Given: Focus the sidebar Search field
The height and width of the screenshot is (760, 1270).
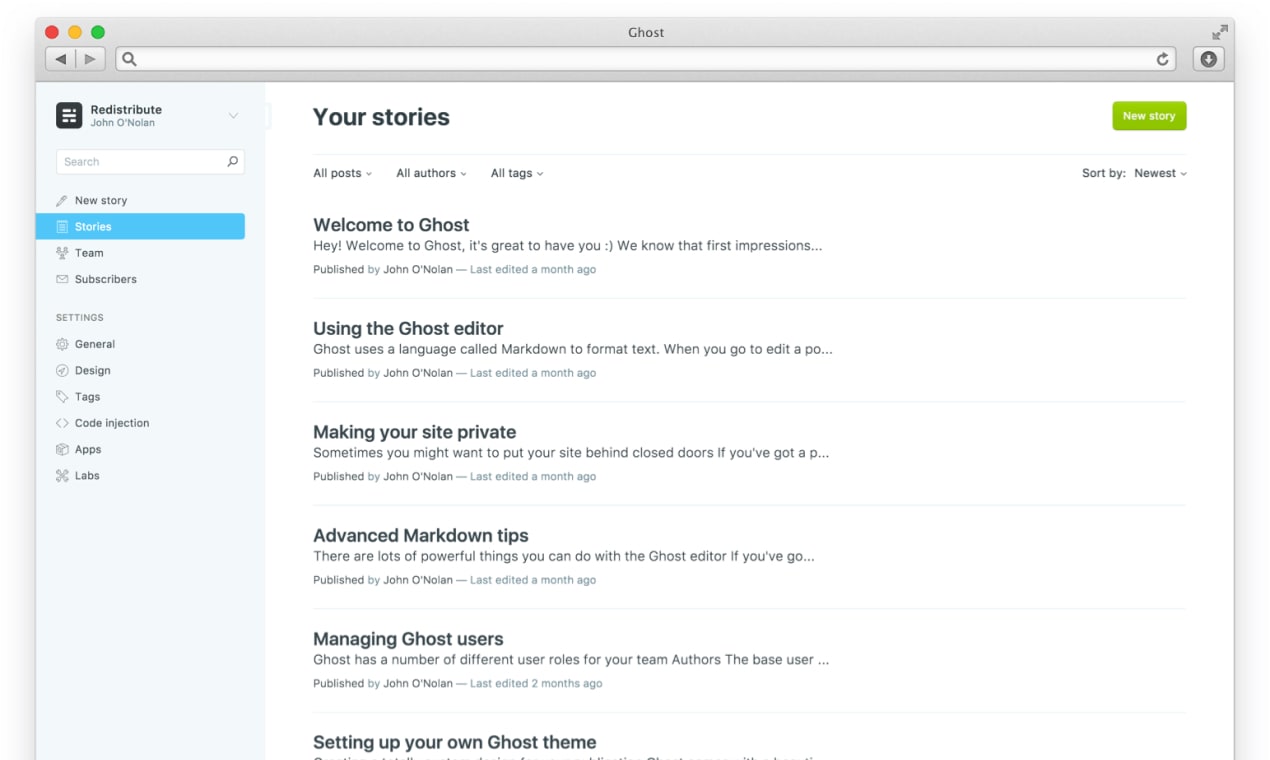Looking at the screenshot, I should pos(150,161).
